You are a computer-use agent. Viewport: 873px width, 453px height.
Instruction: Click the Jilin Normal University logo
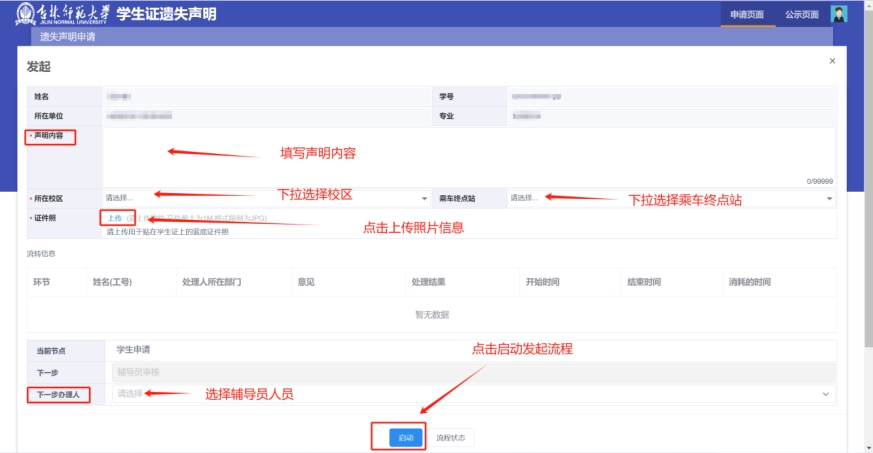pos(61,14)
